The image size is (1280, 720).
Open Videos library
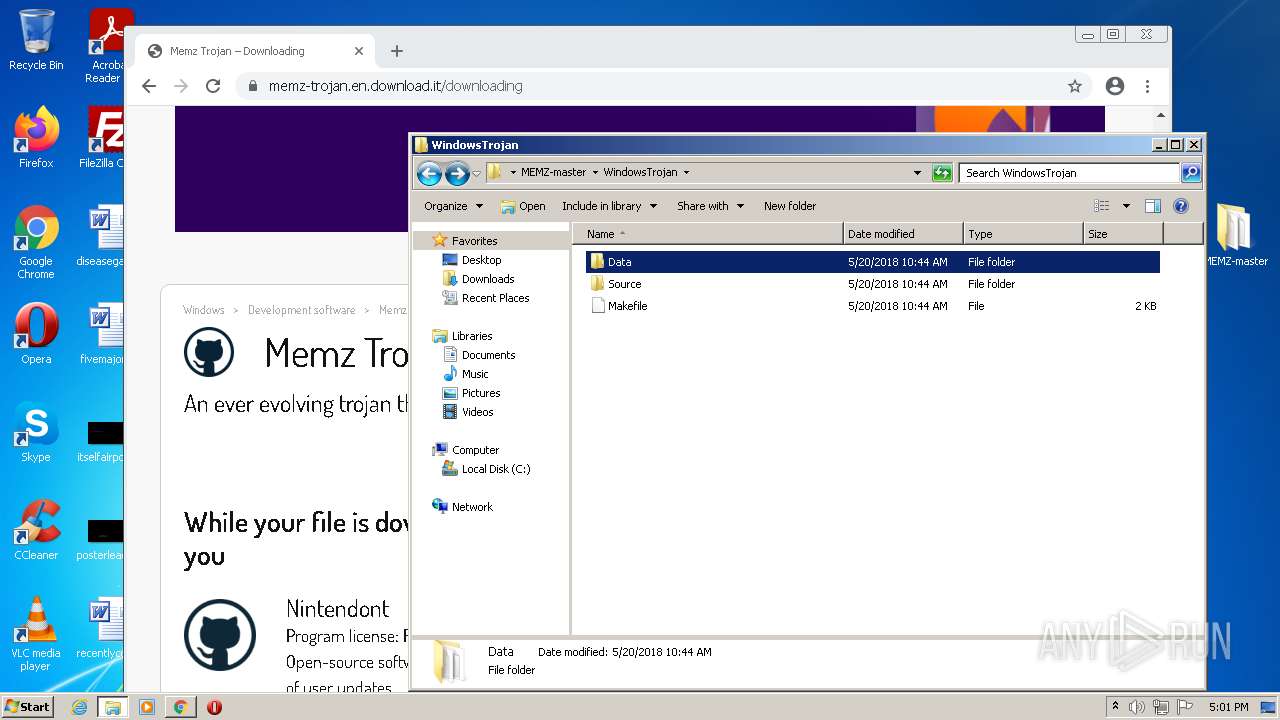[x=468, y=412]
